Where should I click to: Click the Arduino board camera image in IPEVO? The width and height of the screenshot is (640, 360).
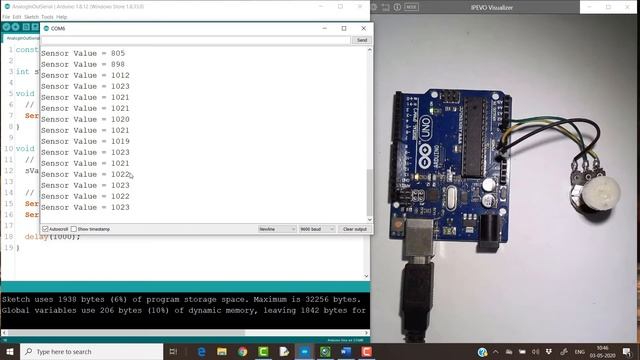point(505,178)
